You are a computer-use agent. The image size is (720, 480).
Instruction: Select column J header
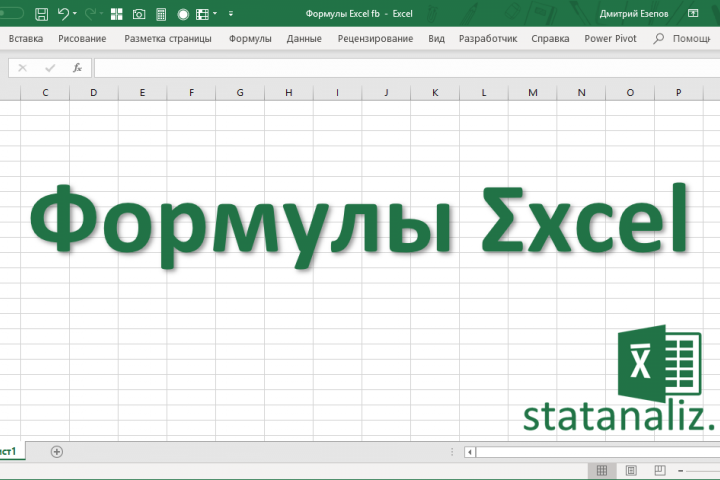coord(386,93)
